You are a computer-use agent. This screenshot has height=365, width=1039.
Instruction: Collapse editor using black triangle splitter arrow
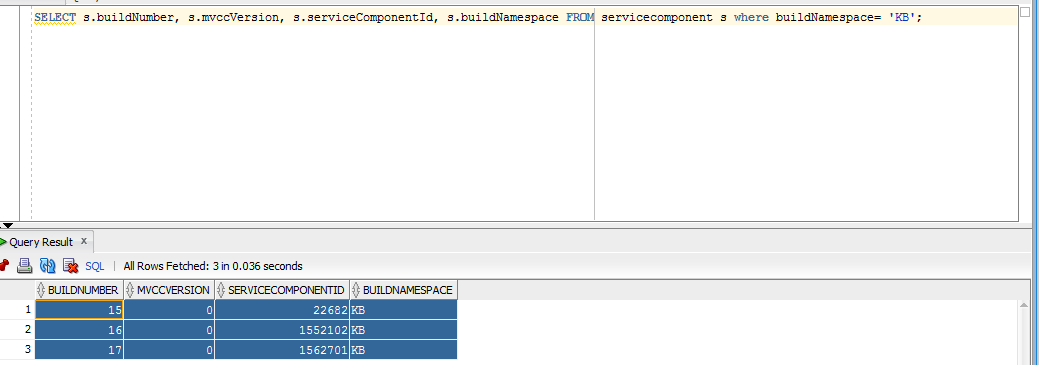pos(7,225)
